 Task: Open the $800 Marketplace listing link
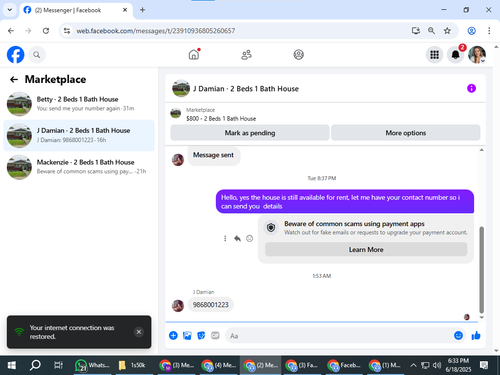coord(221,114)
